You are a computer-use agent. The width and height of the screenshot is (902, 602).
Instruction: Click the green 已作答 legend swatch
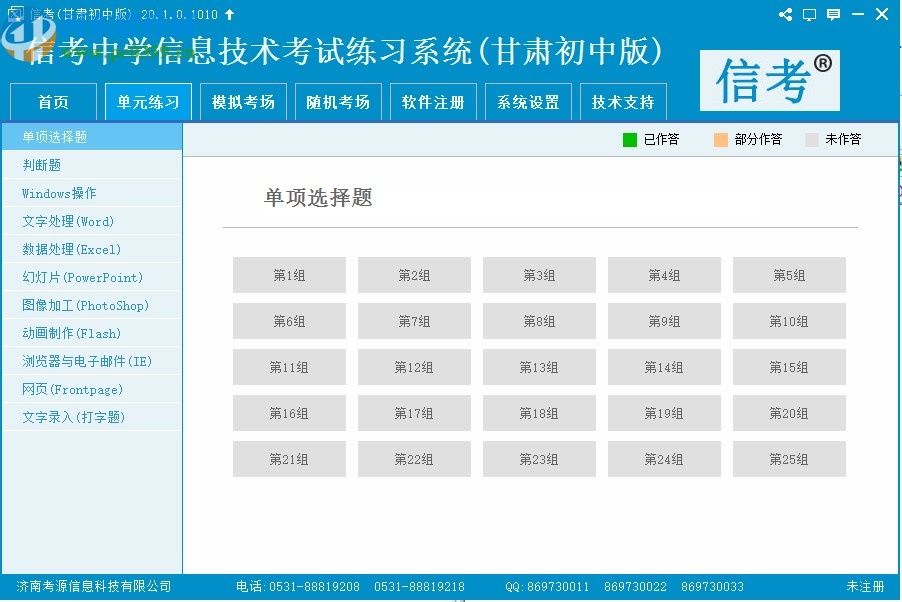click(630, 140)
